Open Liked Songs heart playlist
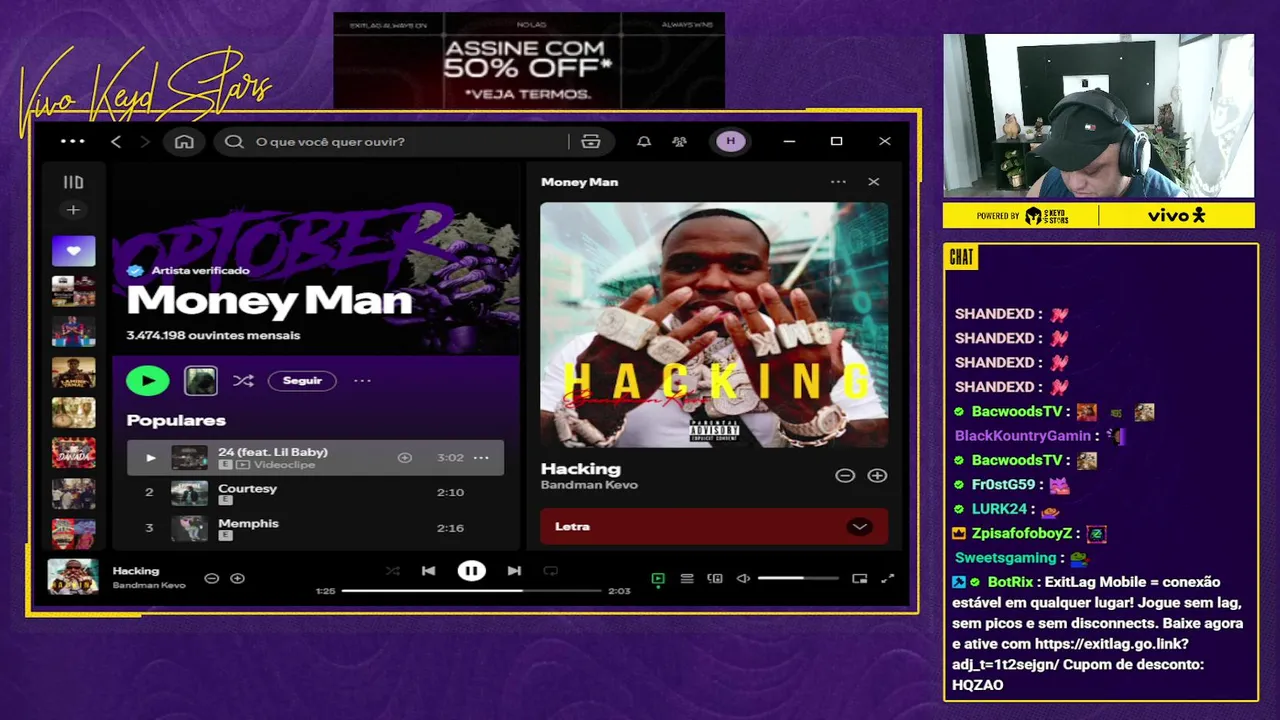 click(73, 251)
